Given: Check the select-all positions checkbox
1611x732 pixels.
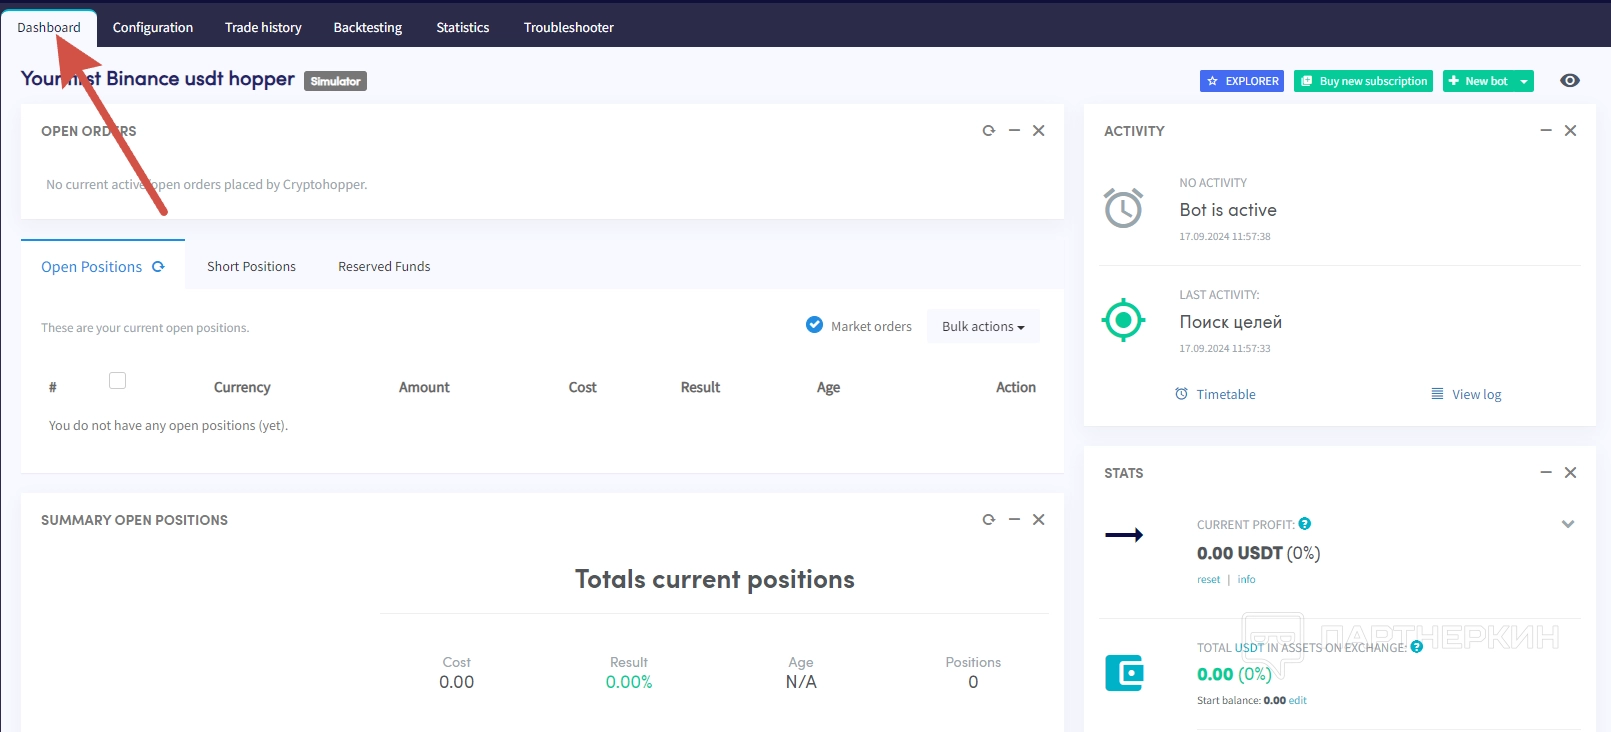Looking at the screenshot, I should pos(117,380).
